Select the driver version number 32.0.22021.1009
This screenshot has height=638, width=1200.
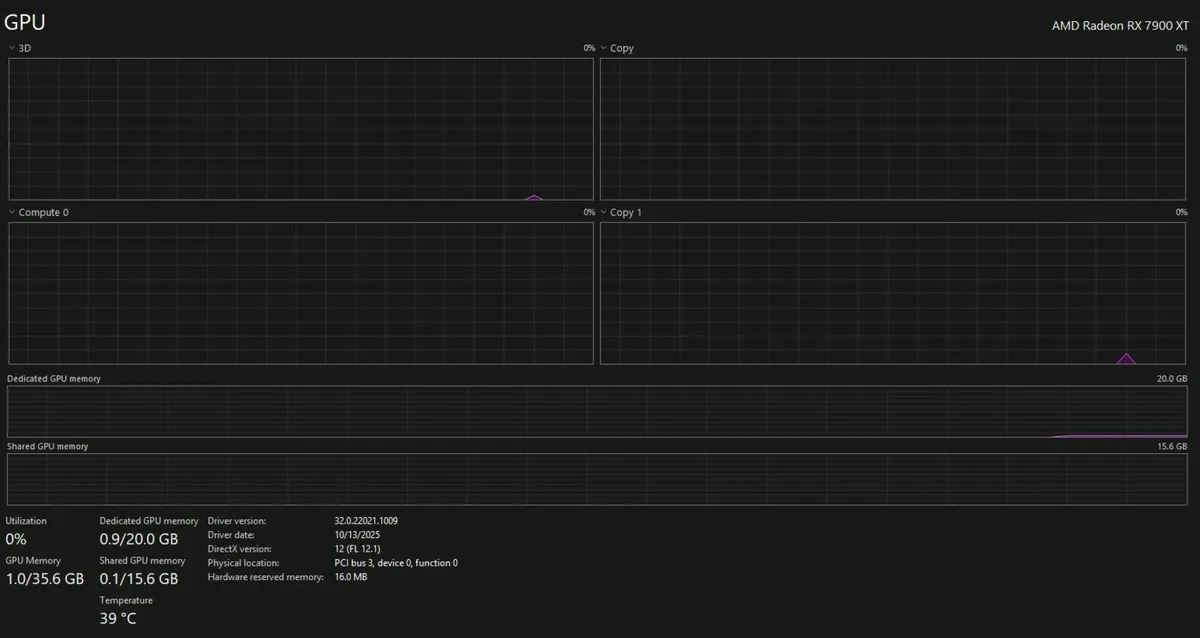(366, 521)
